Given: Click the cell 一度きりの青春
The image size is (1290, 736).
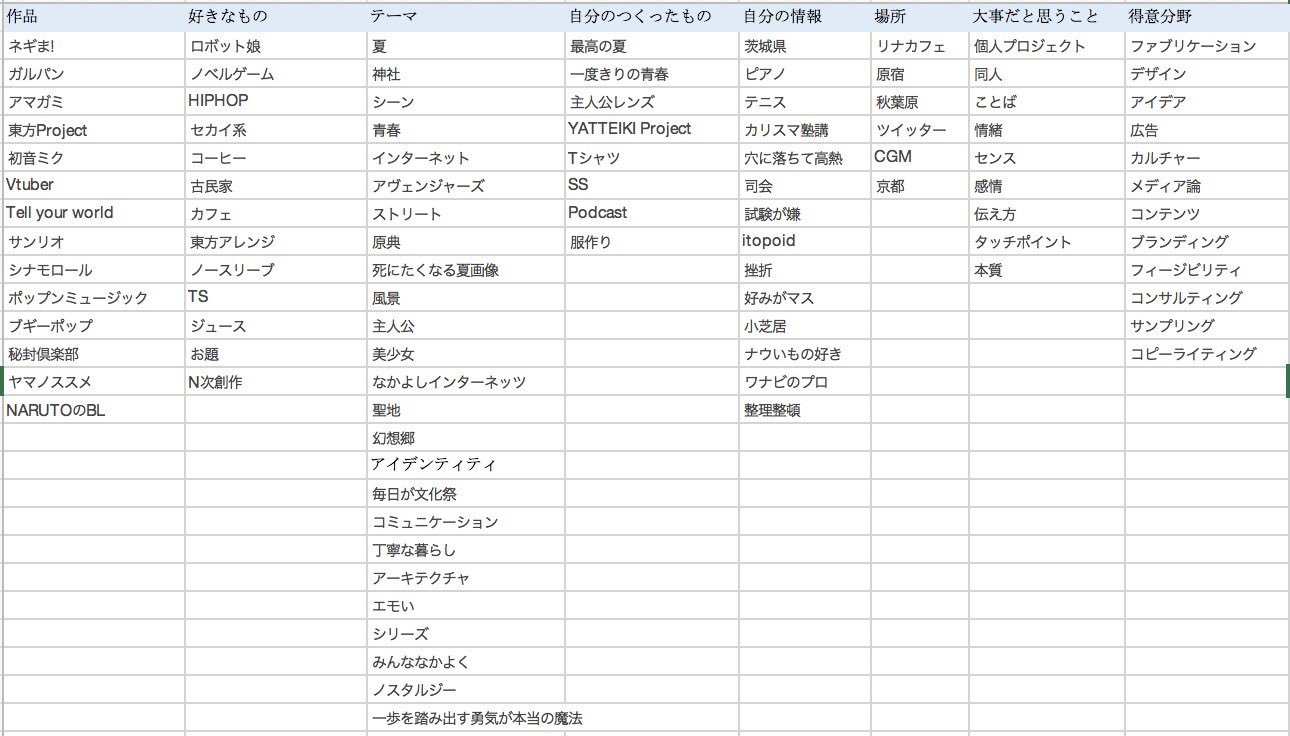Looking at the screenshot, I should click(652, 74).
